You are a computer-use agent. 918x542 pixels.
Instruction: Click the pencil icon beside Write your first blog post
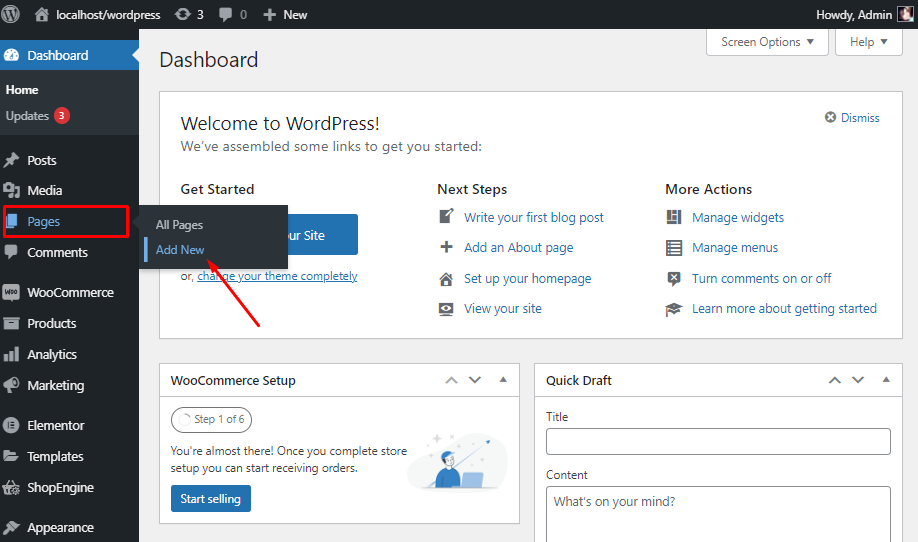click(x=446, y=217)
